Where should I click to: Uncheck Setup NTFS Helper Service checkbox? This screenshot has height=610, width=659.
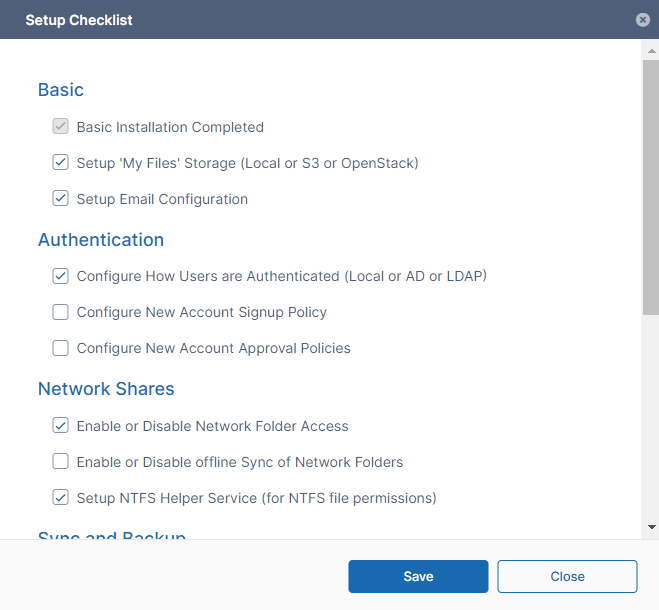(61, 497)
